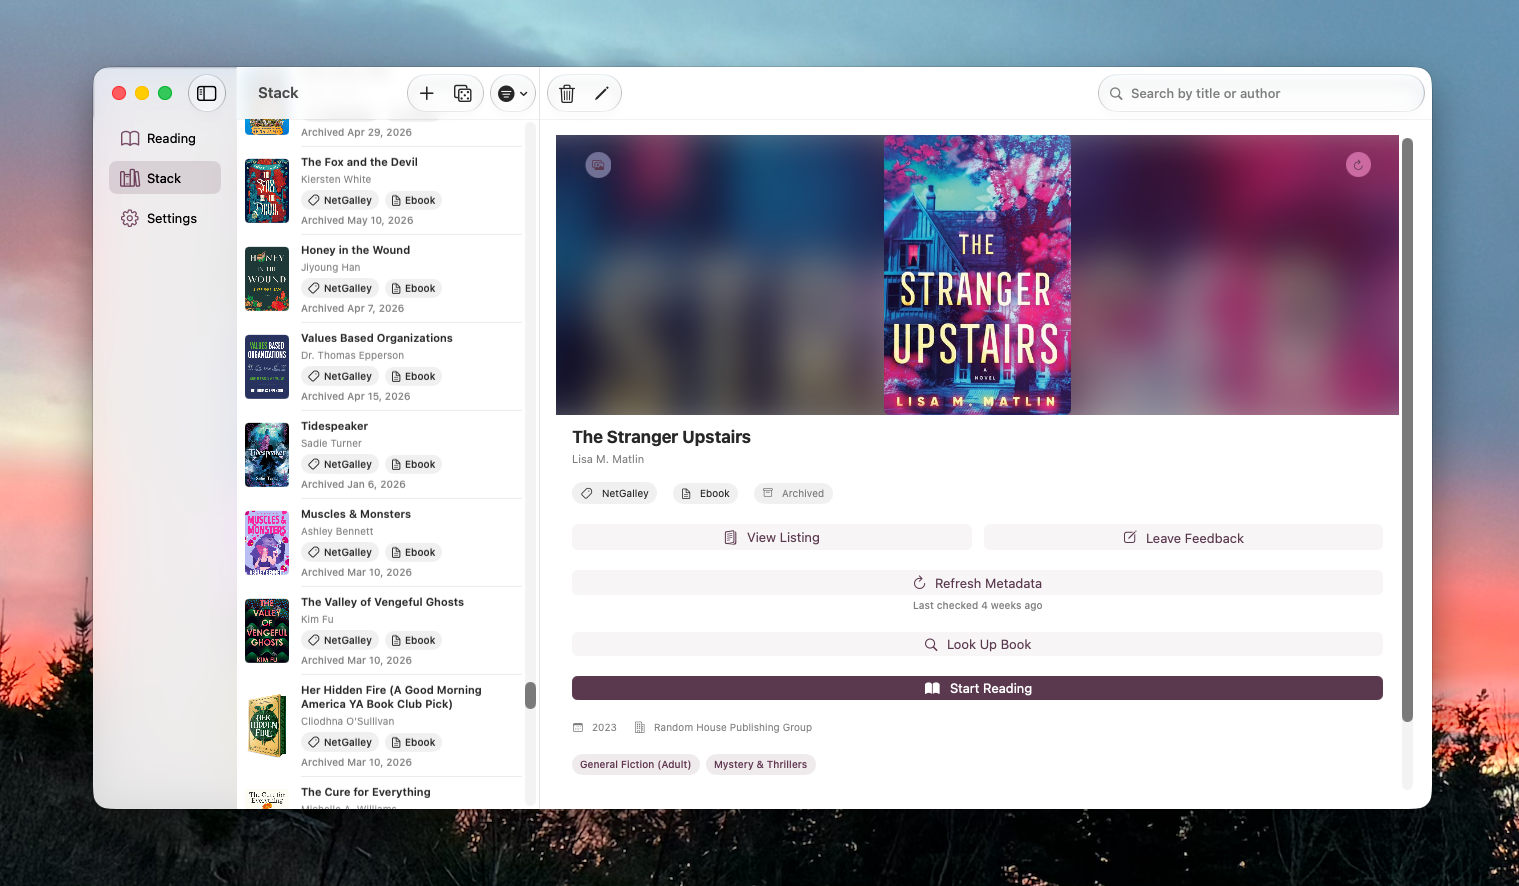Click the 'Archived May 10, 2026' date text
Screen dimensions: 1519x886
(x=357, y=220)
